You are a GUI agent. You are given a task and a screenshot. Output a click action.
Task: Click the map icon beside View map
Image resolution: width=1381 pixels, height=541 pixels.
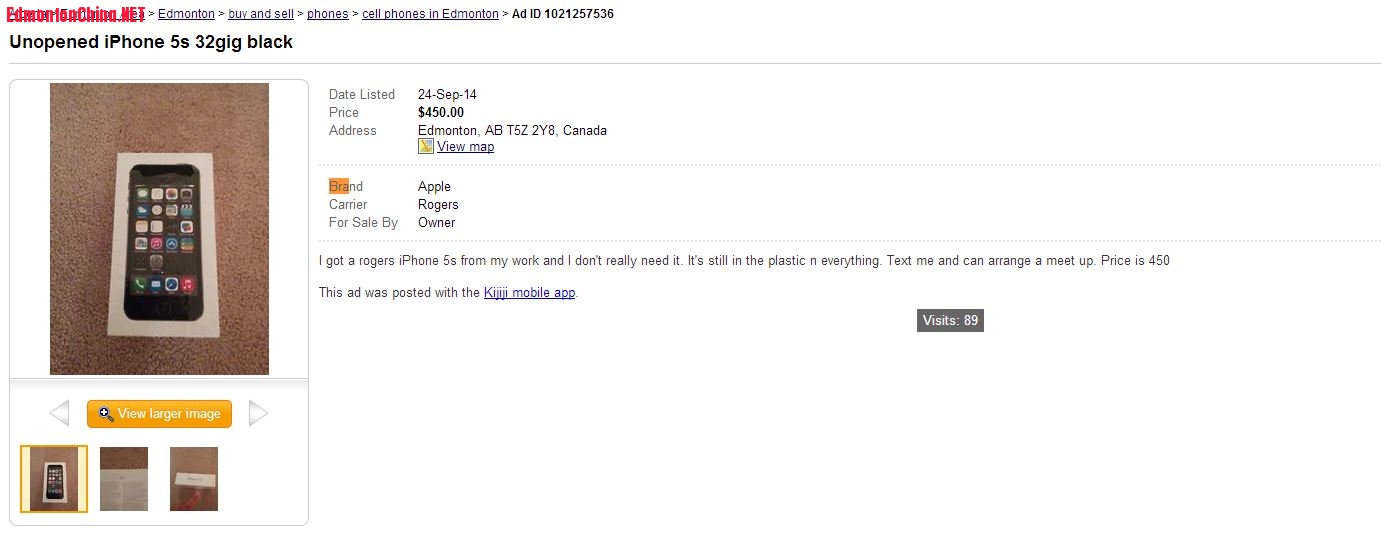(x=426, y=146)
